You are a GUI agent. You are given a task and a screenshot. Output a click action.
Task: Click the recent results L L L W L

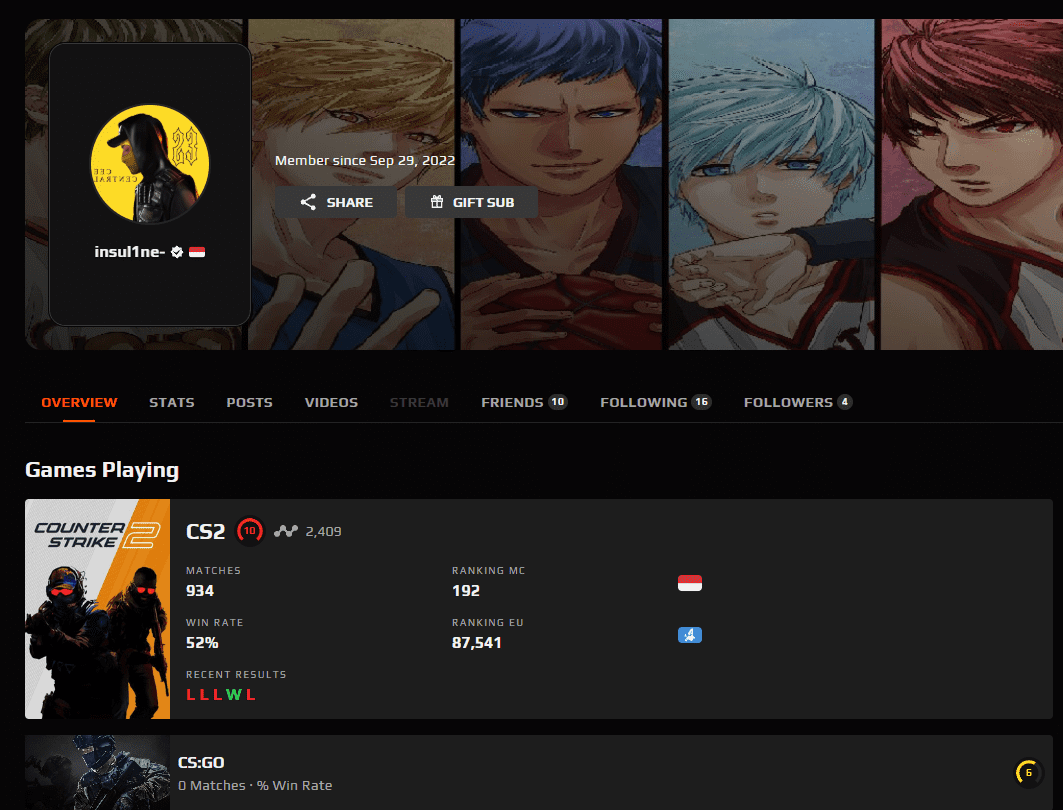point(221,695)
